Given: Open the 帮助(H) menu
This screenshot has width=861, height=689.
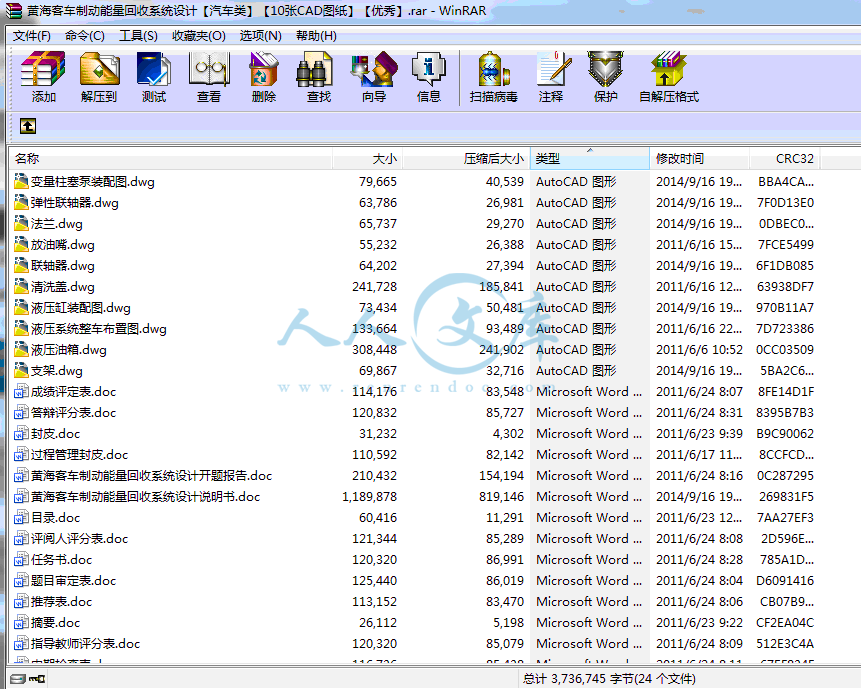Looking at the screenshot, I should (x=316, y=36).
